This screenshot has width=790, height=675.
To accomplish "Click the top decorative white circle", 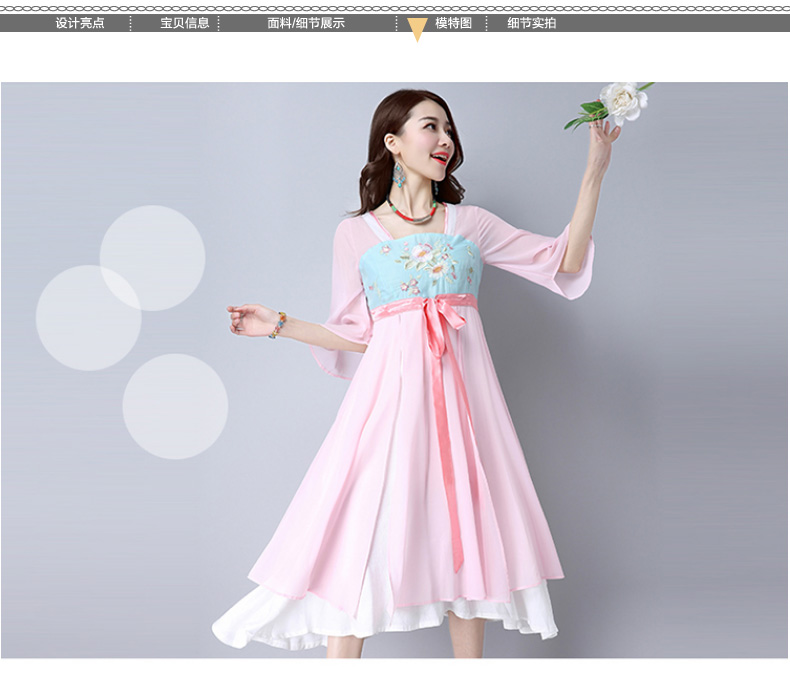I will click(x=152, y=257).
